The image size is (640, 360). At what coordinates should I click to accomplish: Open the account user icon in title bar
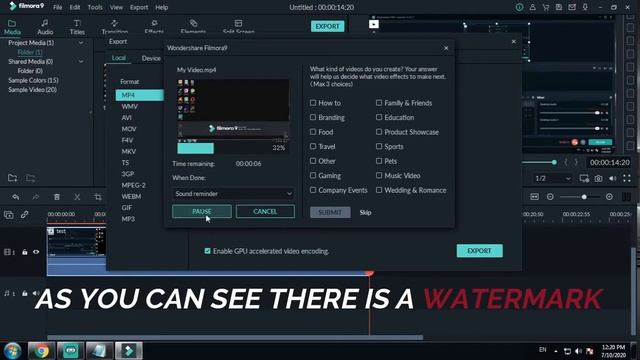pyautogui.click(x=532, y=7)
